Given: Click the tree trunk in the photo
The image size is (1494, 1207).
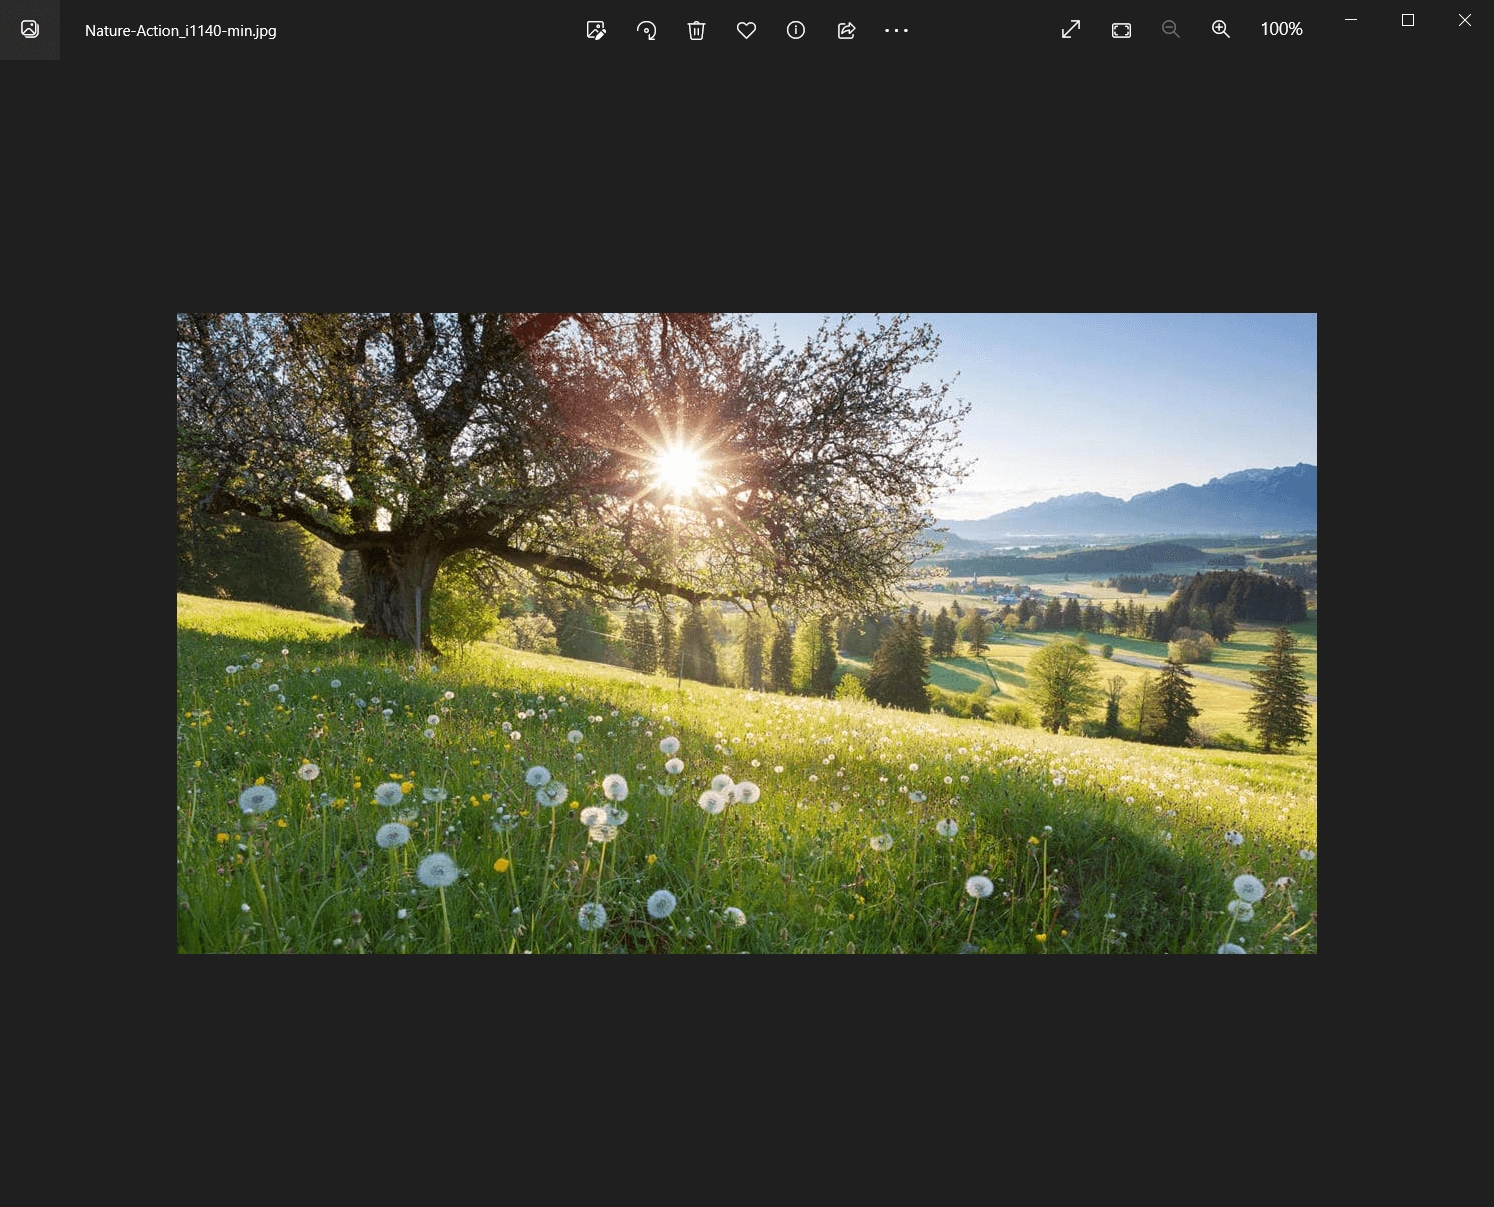Looking at the screenshot, I should click(x=395, y=596).
